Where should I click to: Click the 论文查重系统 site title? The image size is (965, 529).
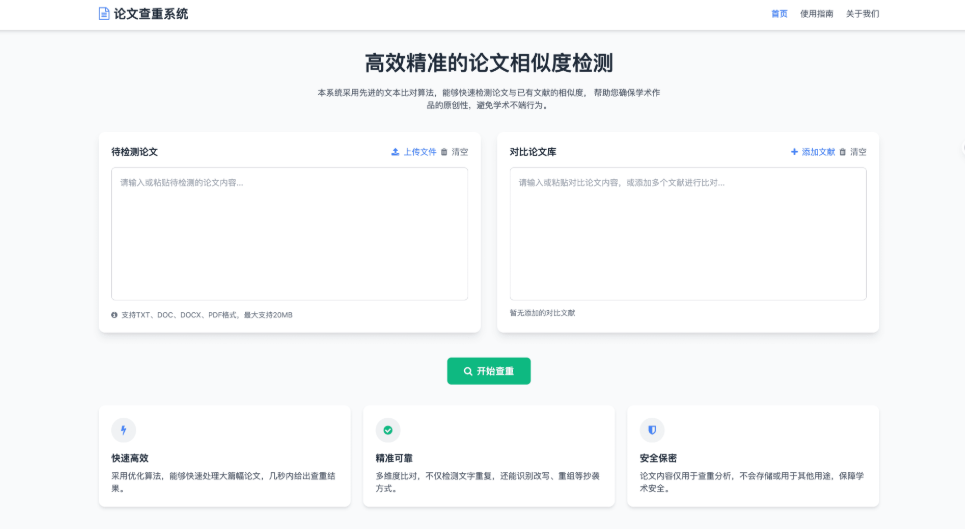coord(151,14)
